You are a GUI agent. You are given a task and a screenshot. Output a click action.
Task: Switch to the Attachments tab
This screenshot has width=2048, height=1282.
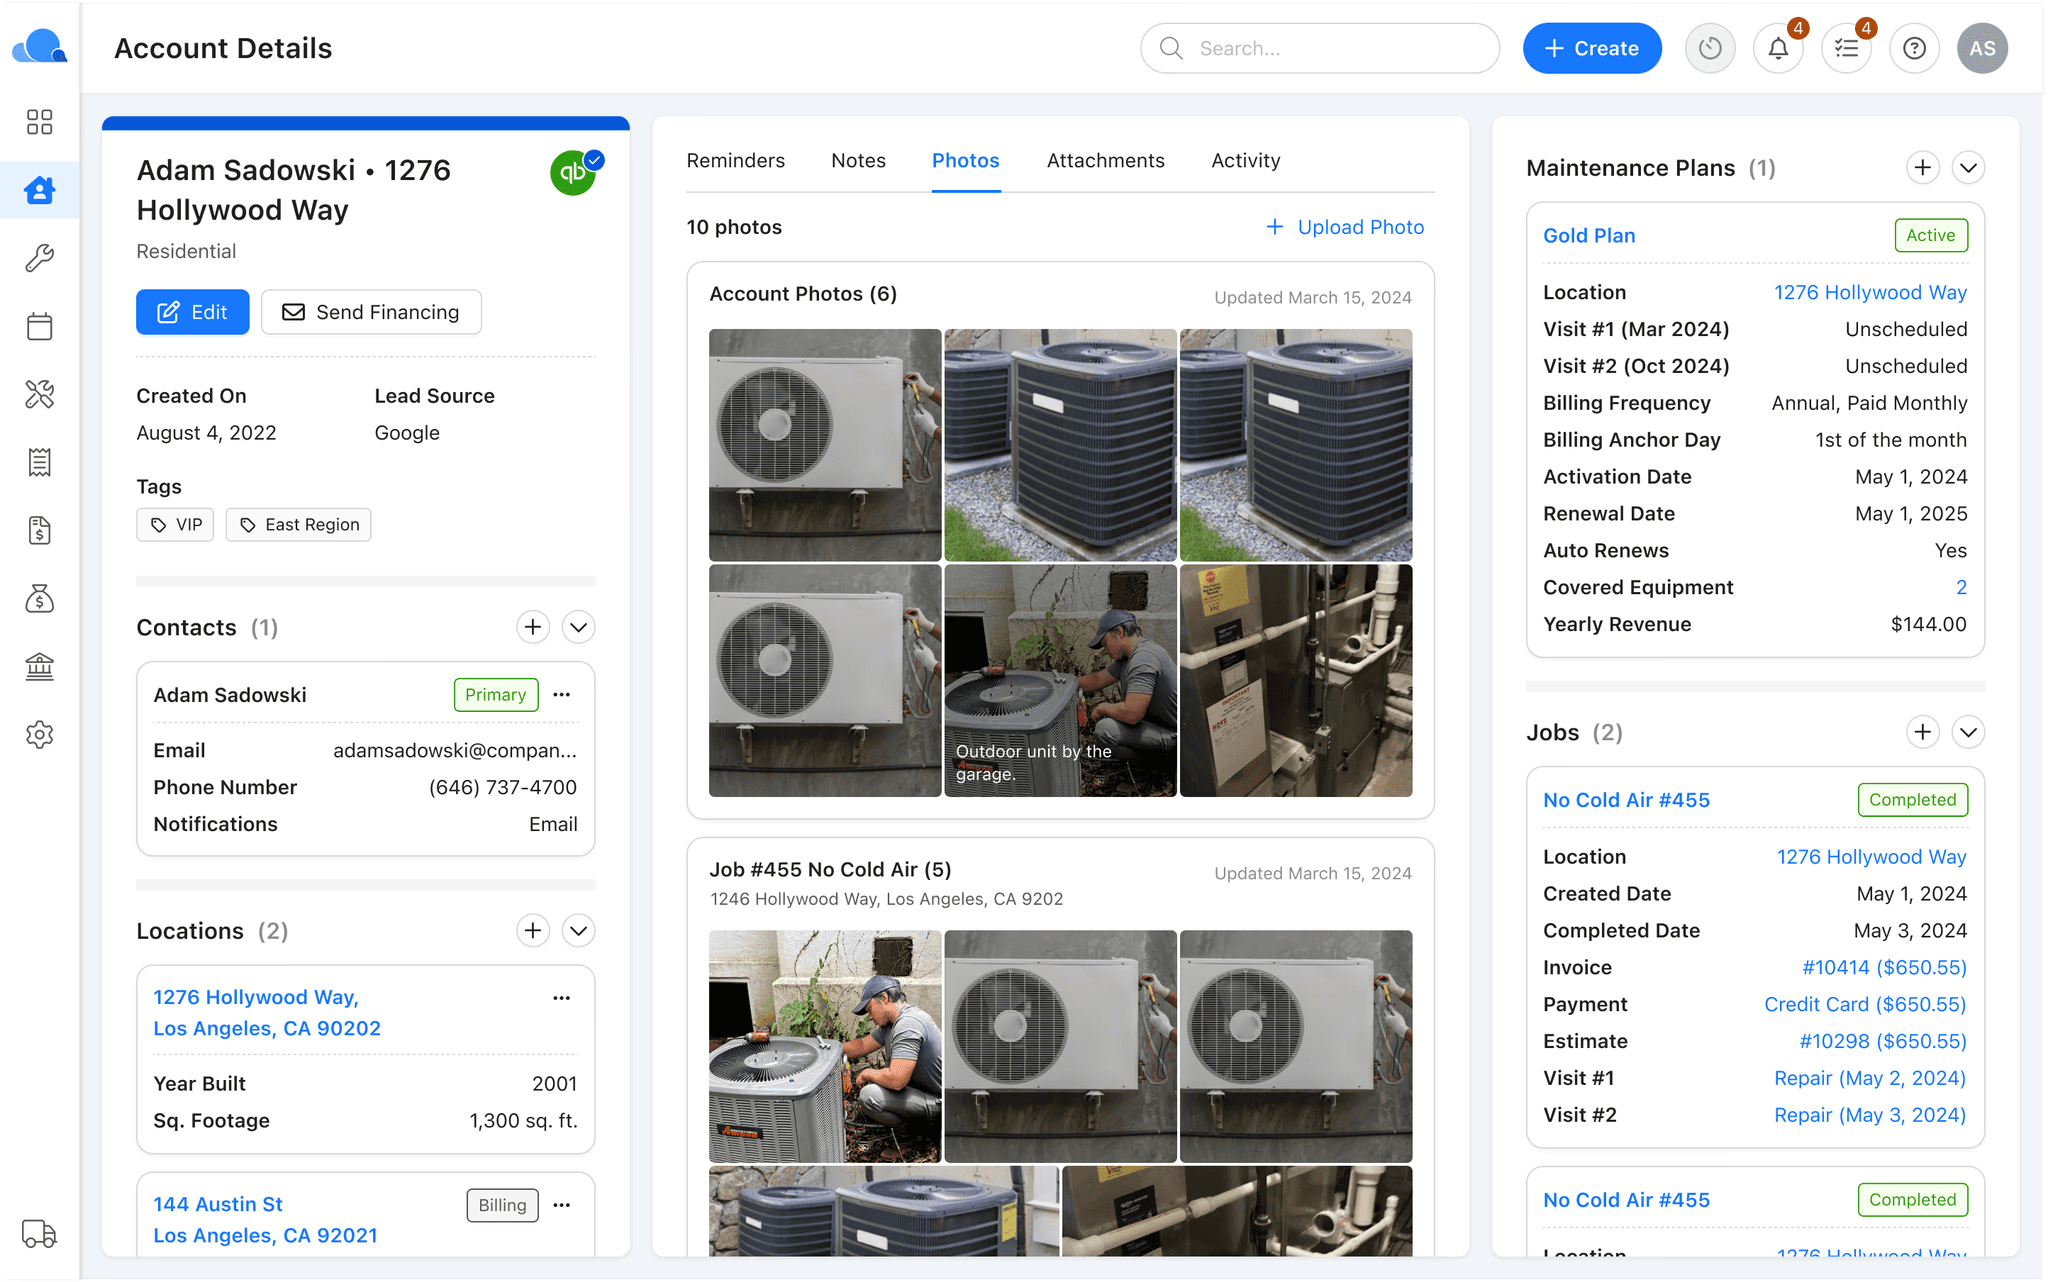1105,160
